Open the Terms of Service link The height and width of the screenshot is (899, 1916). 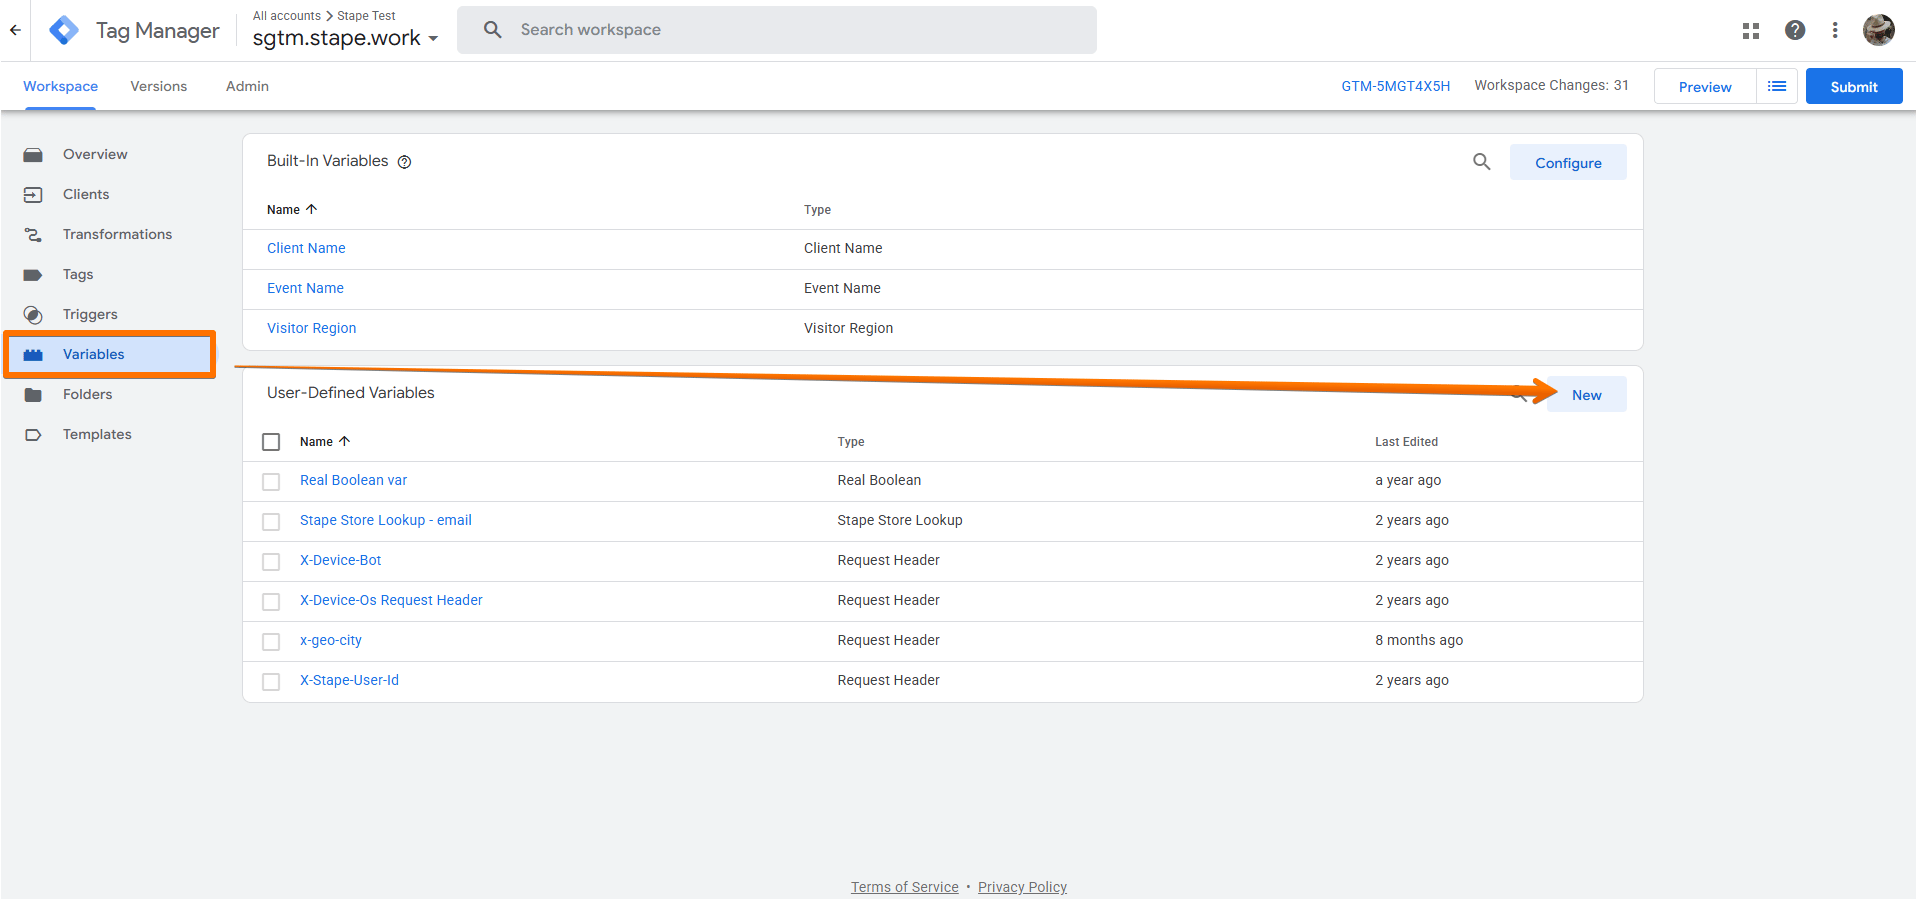point(904,887)
